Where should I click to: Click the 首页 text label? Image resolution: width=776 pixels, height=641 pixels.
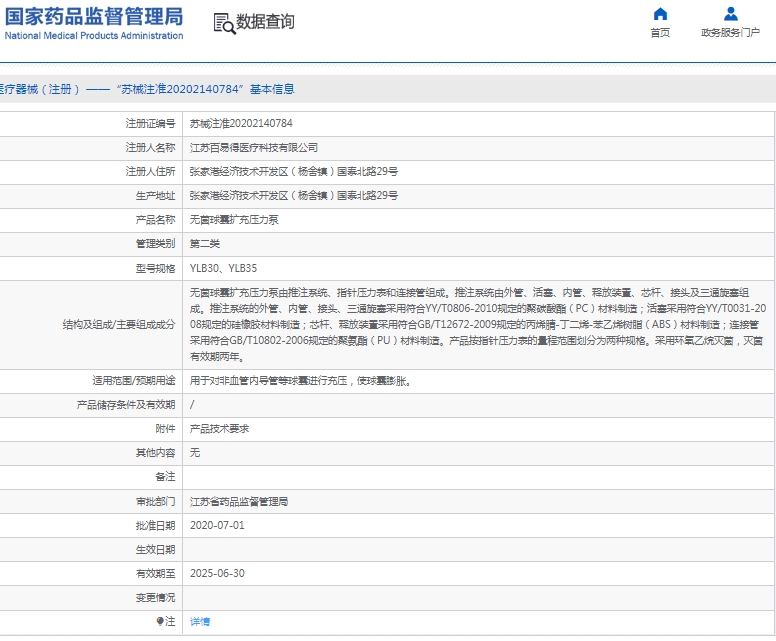tap(660, 33)
